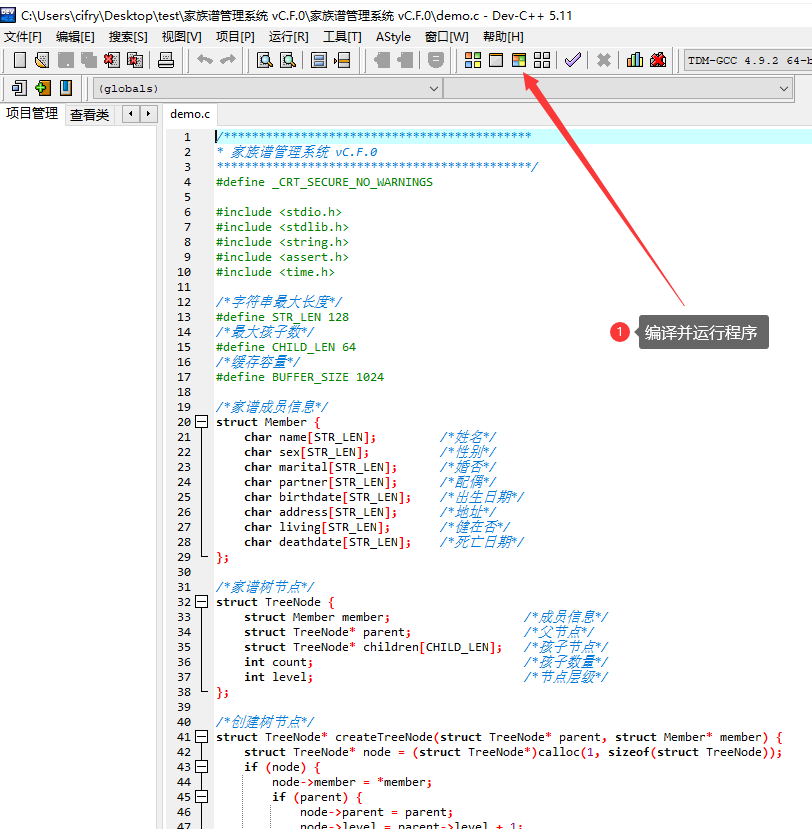The image size is (812, 829).
Task: Click Compile and Run toolbar icon
Action: (518, 60)
